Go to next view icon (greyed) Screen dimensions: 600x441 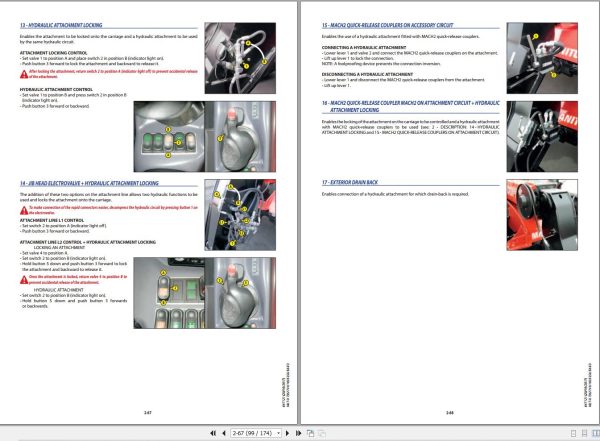point(322,433)
